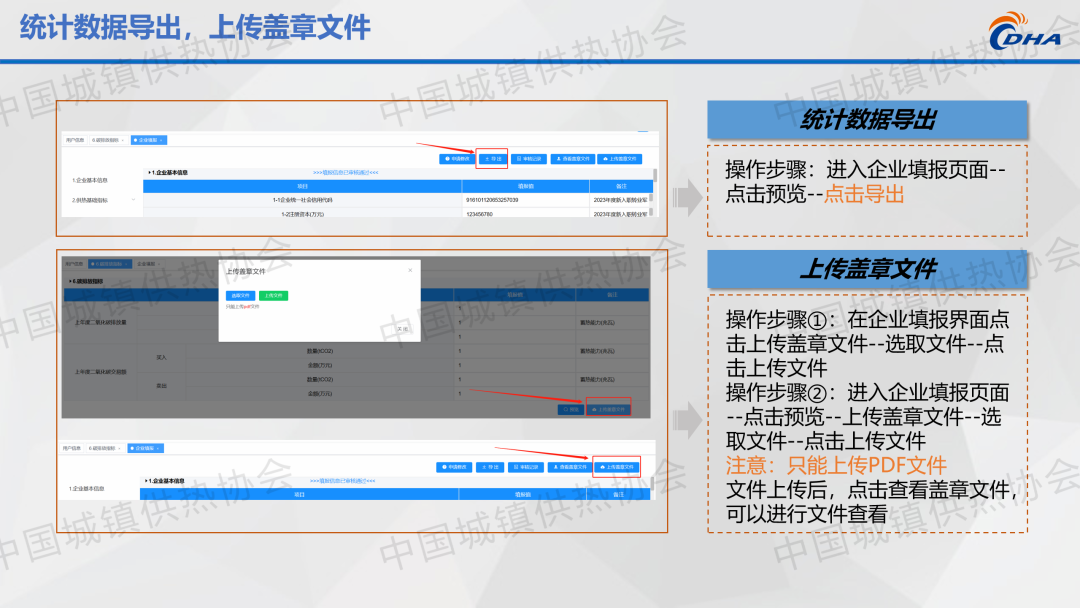Click the blue 选取文件 button in dialog
This screenshot has height=608, width=1080.
(x=240, y=296)
